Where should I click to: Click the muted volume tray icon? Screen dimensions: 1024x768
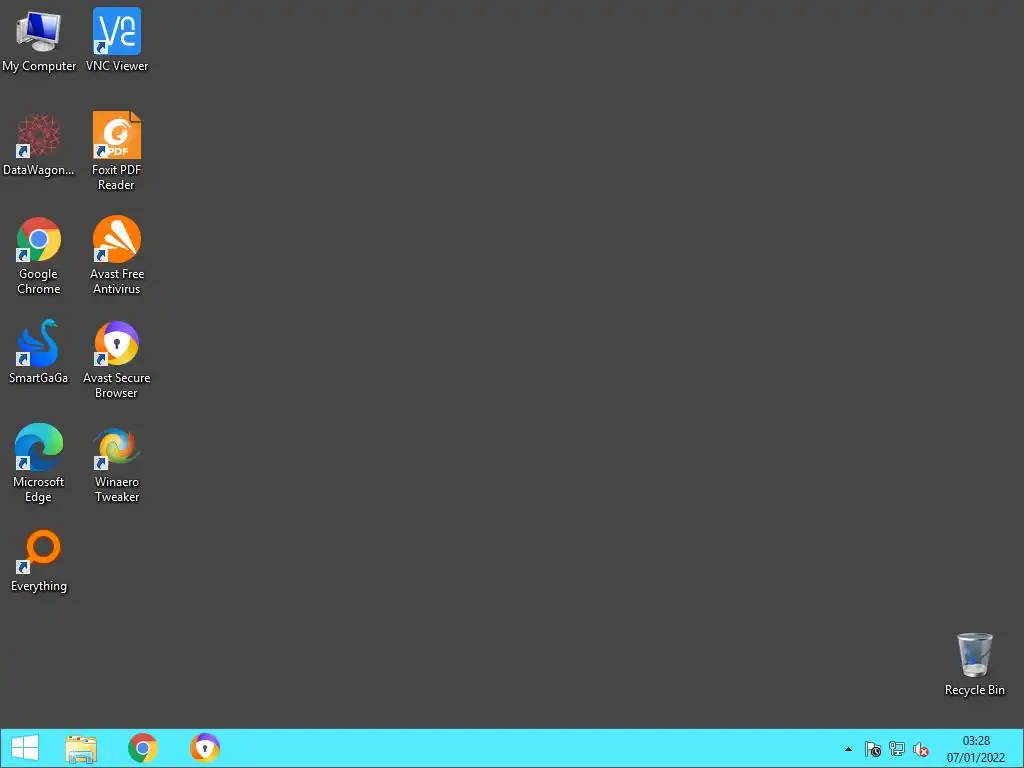921,749
